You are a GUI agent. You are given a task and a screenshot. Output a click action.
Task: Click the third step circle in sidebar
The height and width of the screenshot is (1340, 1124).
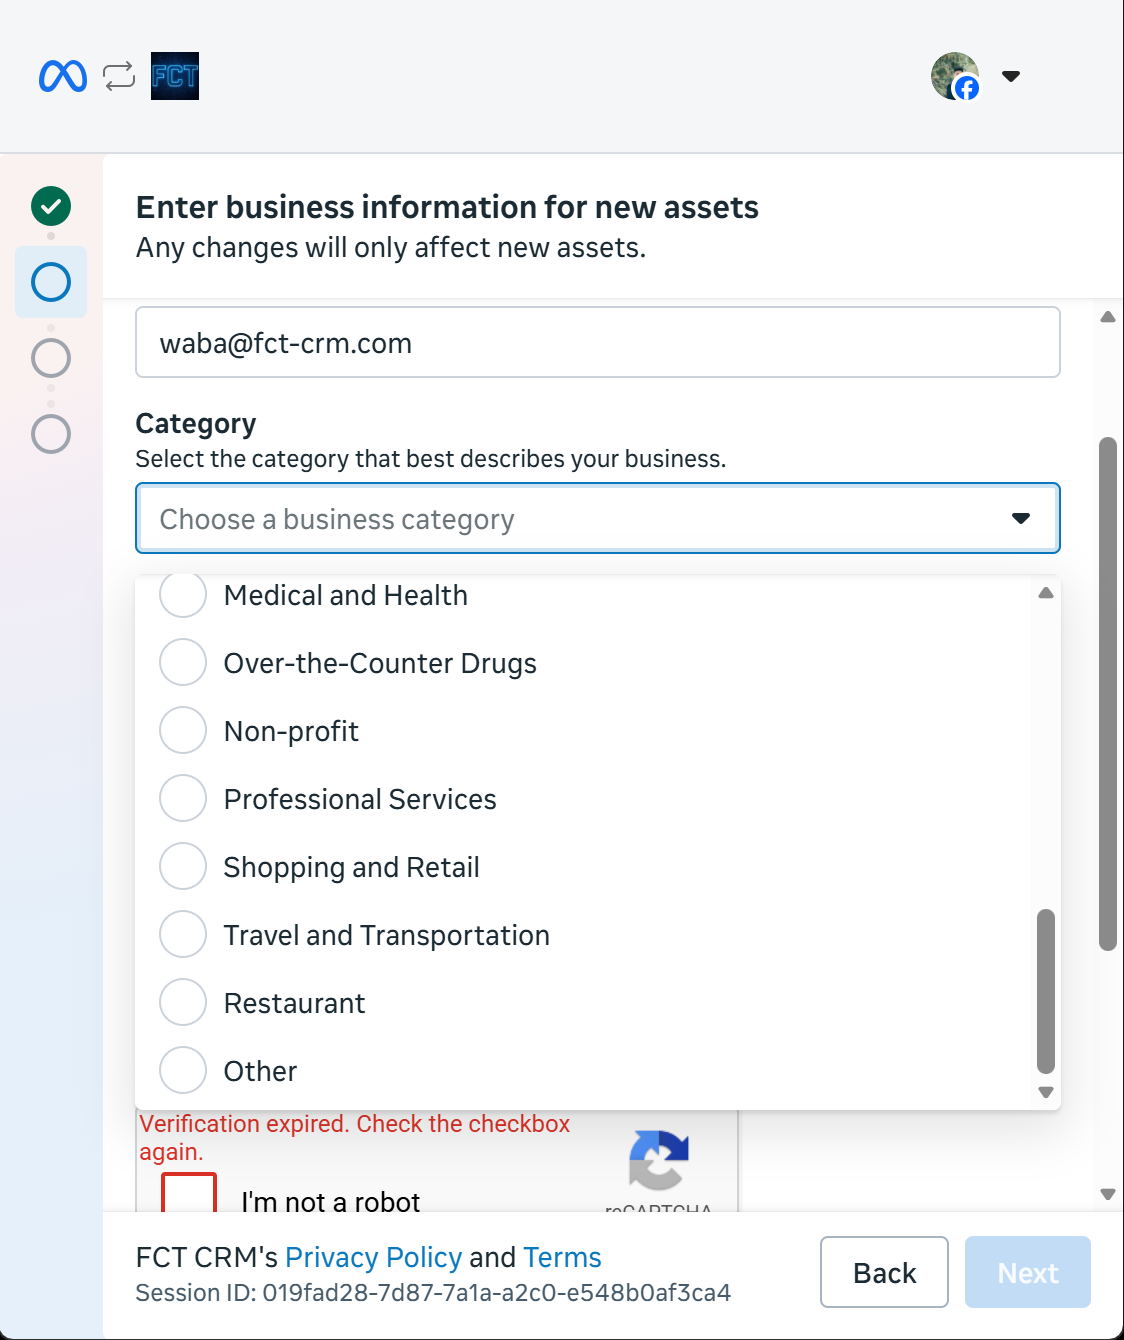tap(51, 358)
